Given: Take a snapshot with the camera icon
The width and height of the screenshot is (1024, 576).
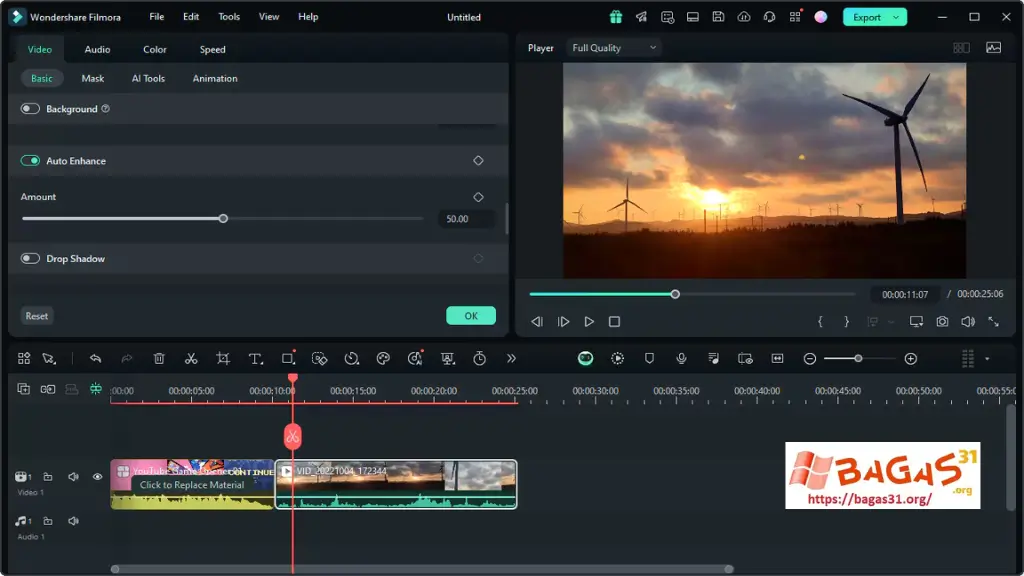Looking at the screenshot, I should 941,321.
